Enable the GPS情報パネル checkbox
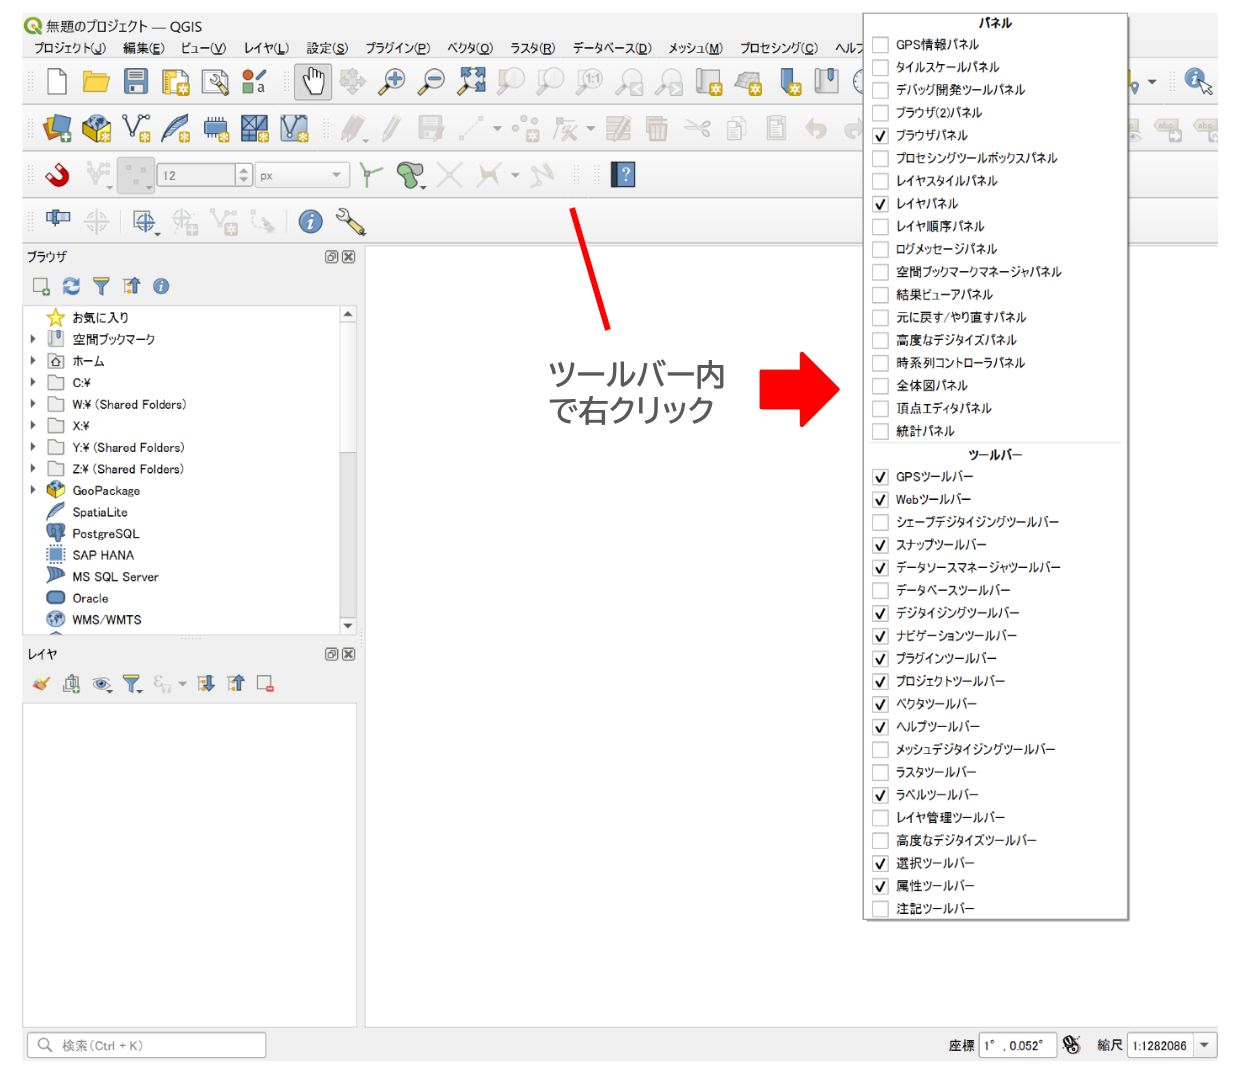 pyautogui.click(x=880, y=44)
